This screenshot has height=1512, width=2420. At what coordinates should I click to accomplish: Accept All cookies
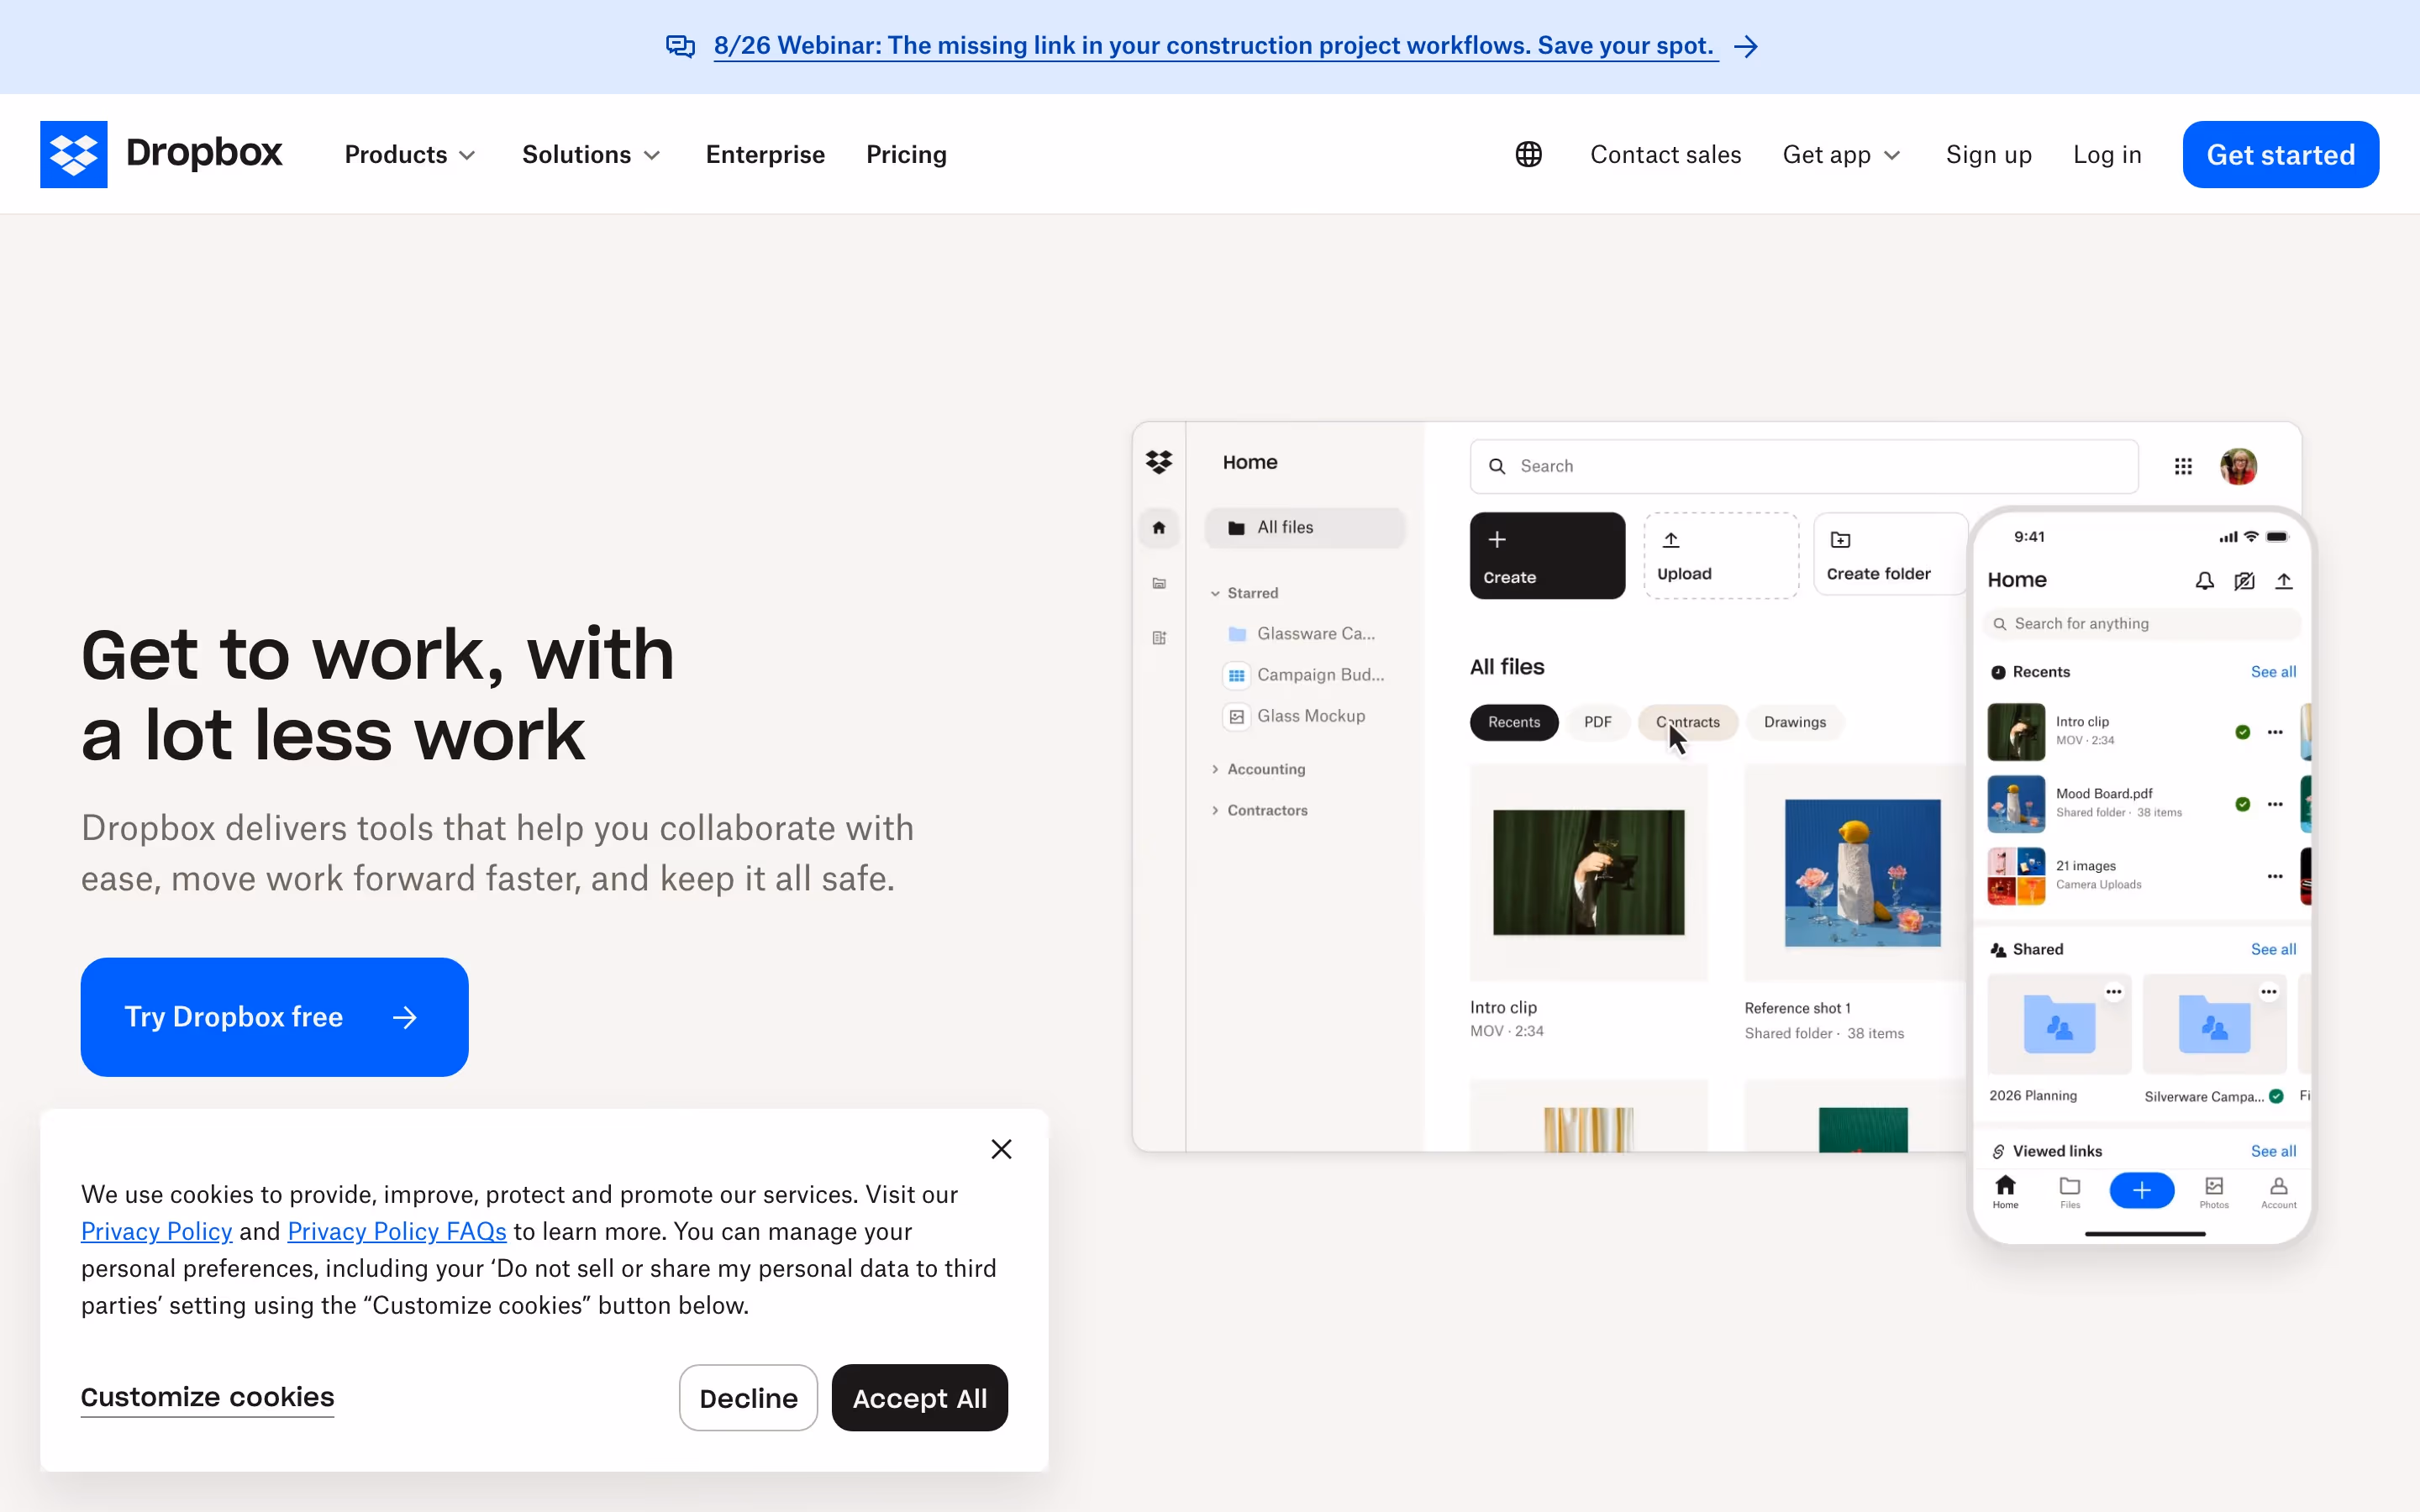(919, 1398)
